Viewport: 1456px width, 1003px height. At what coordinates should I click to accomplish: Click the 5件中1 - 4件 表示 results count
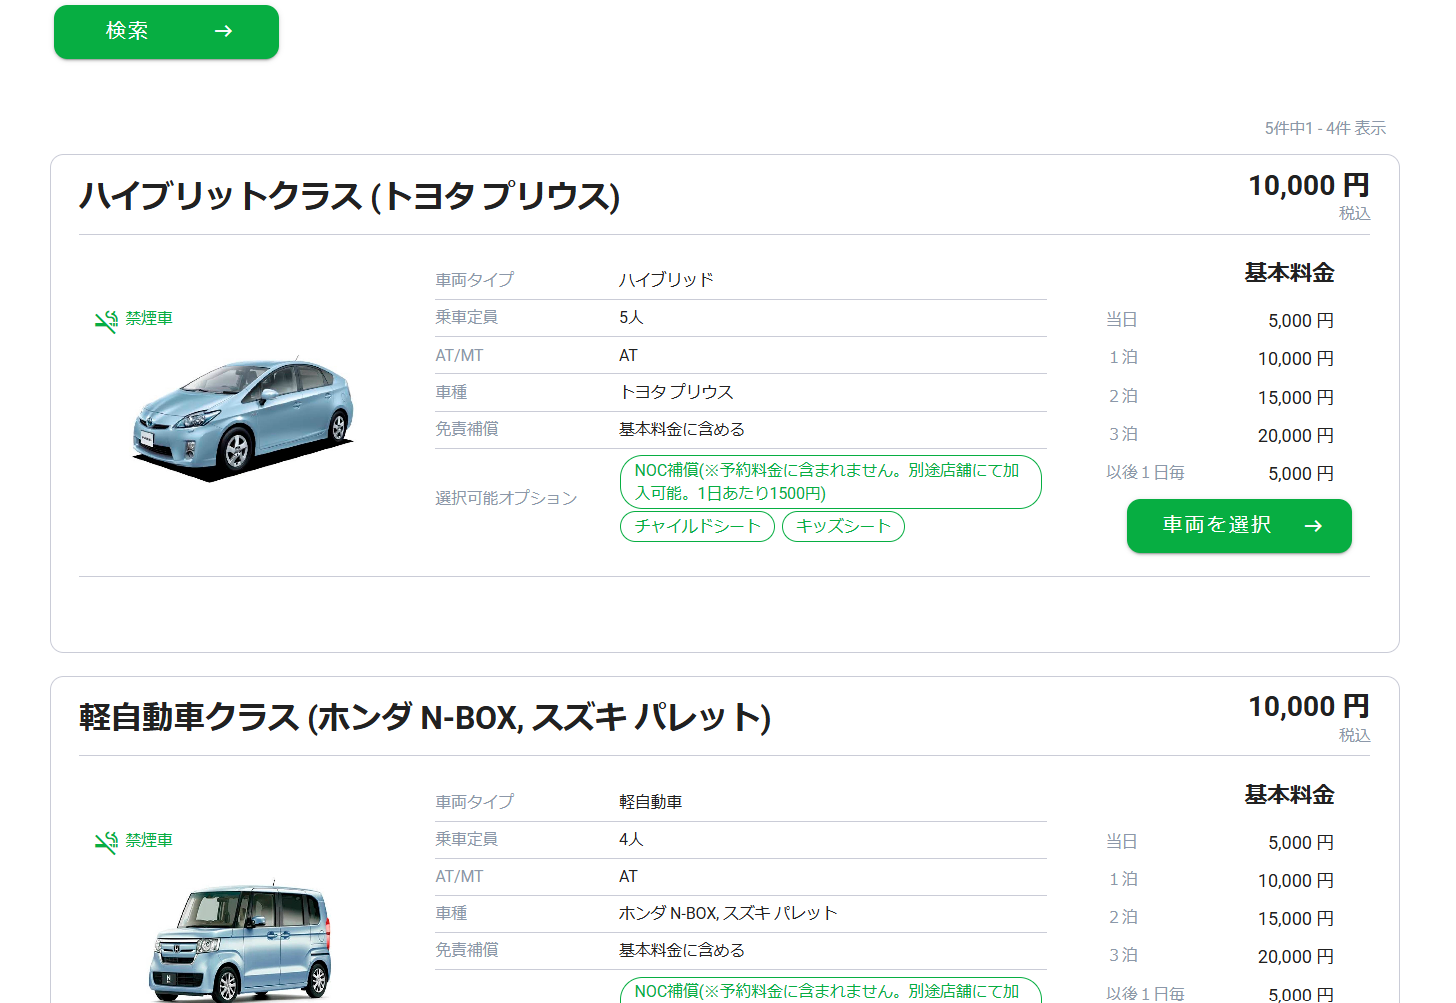1325,128
